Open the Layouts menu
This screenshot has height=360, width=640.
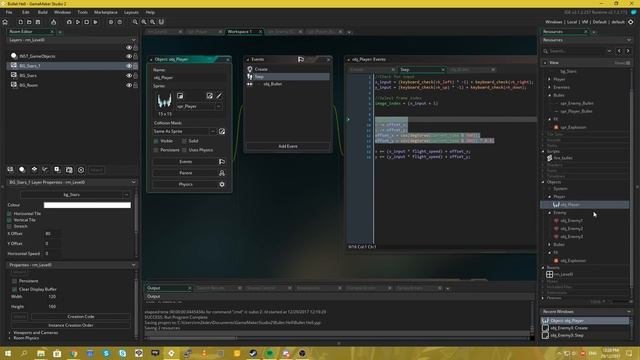click(x=131, y=12)
